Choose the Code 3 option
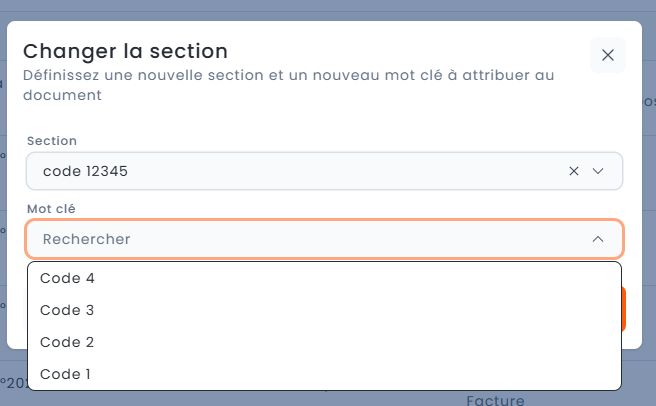Image resolution: width=656 pixels, height=406 pixels. click(67, 310)
